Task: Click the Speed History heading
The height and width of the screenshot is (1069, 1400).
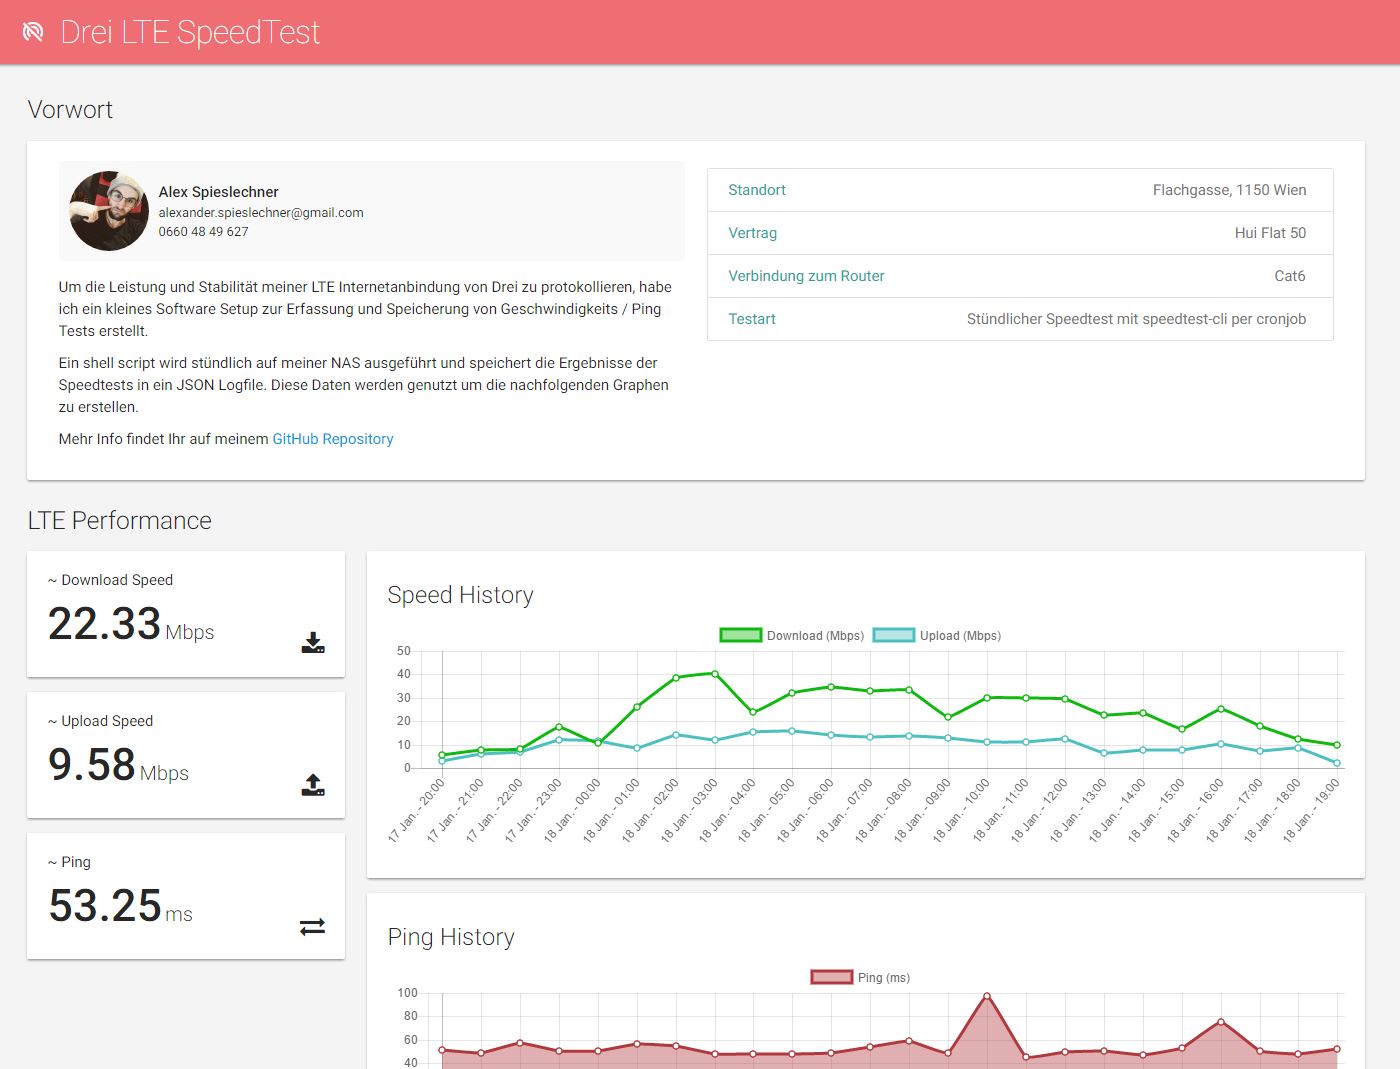Action: (x=460, y=595)
